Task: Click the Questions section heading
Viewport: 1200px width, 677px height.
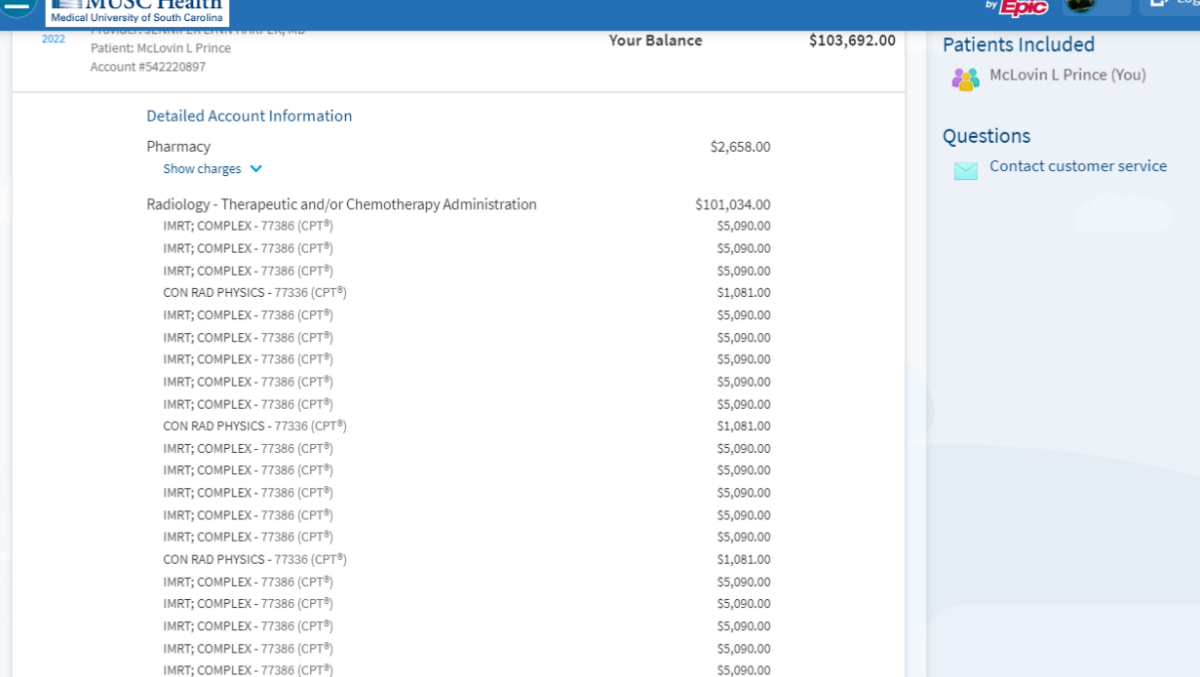Action: tap(986, 136)
